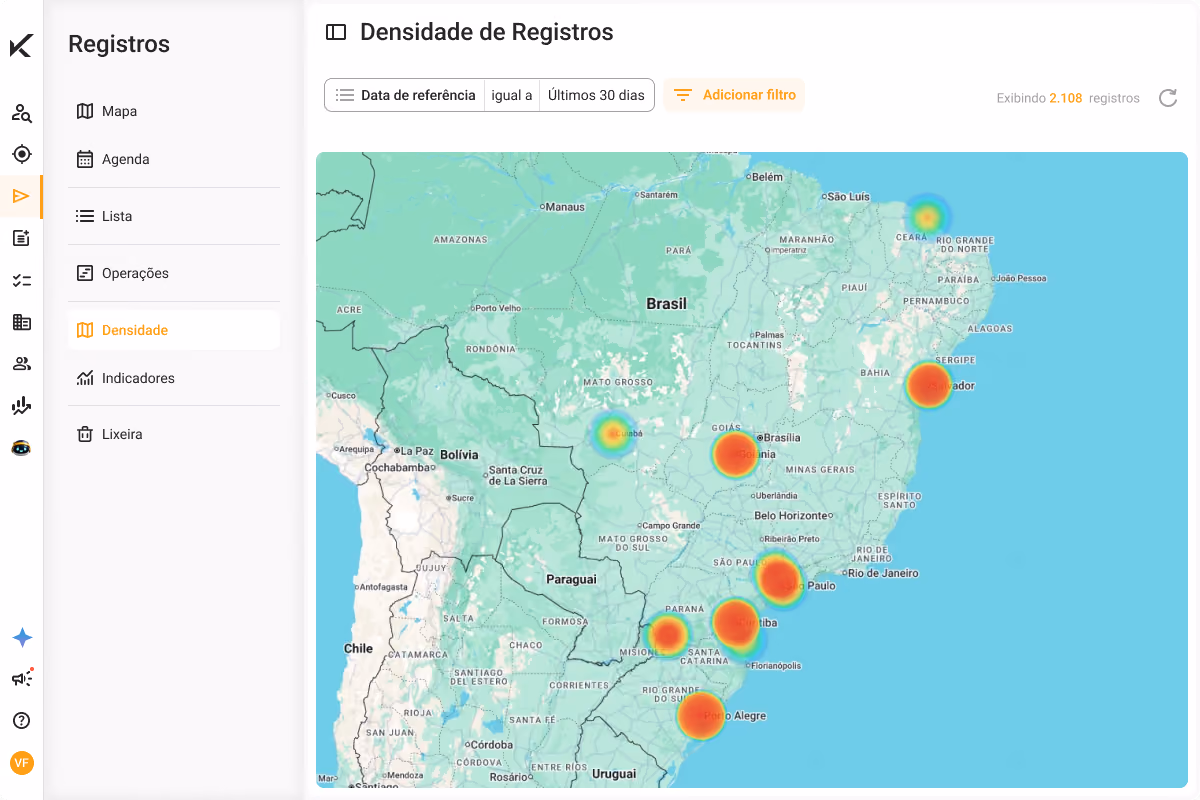The image size is (1200, 800).
Task: Open the note with plus icon
Action: point(21,238)
